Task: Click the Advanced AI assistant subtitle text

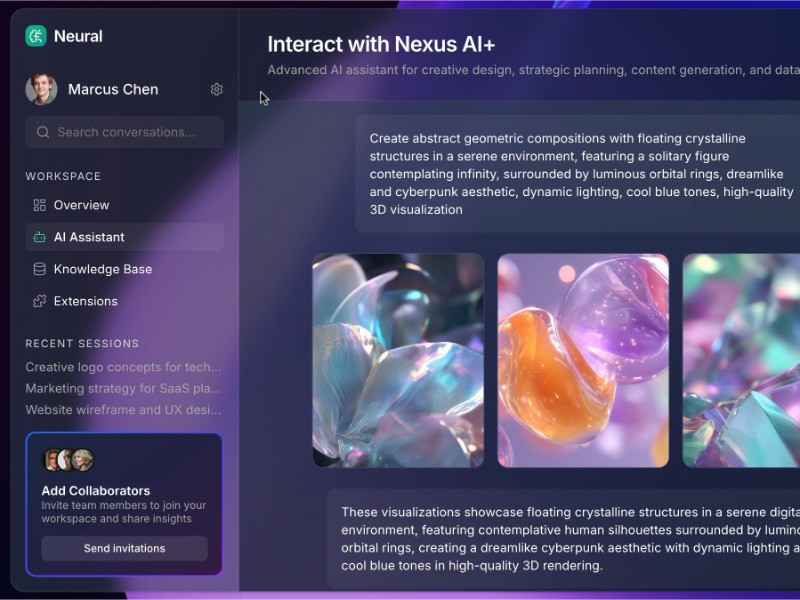Action: (534, 70)
